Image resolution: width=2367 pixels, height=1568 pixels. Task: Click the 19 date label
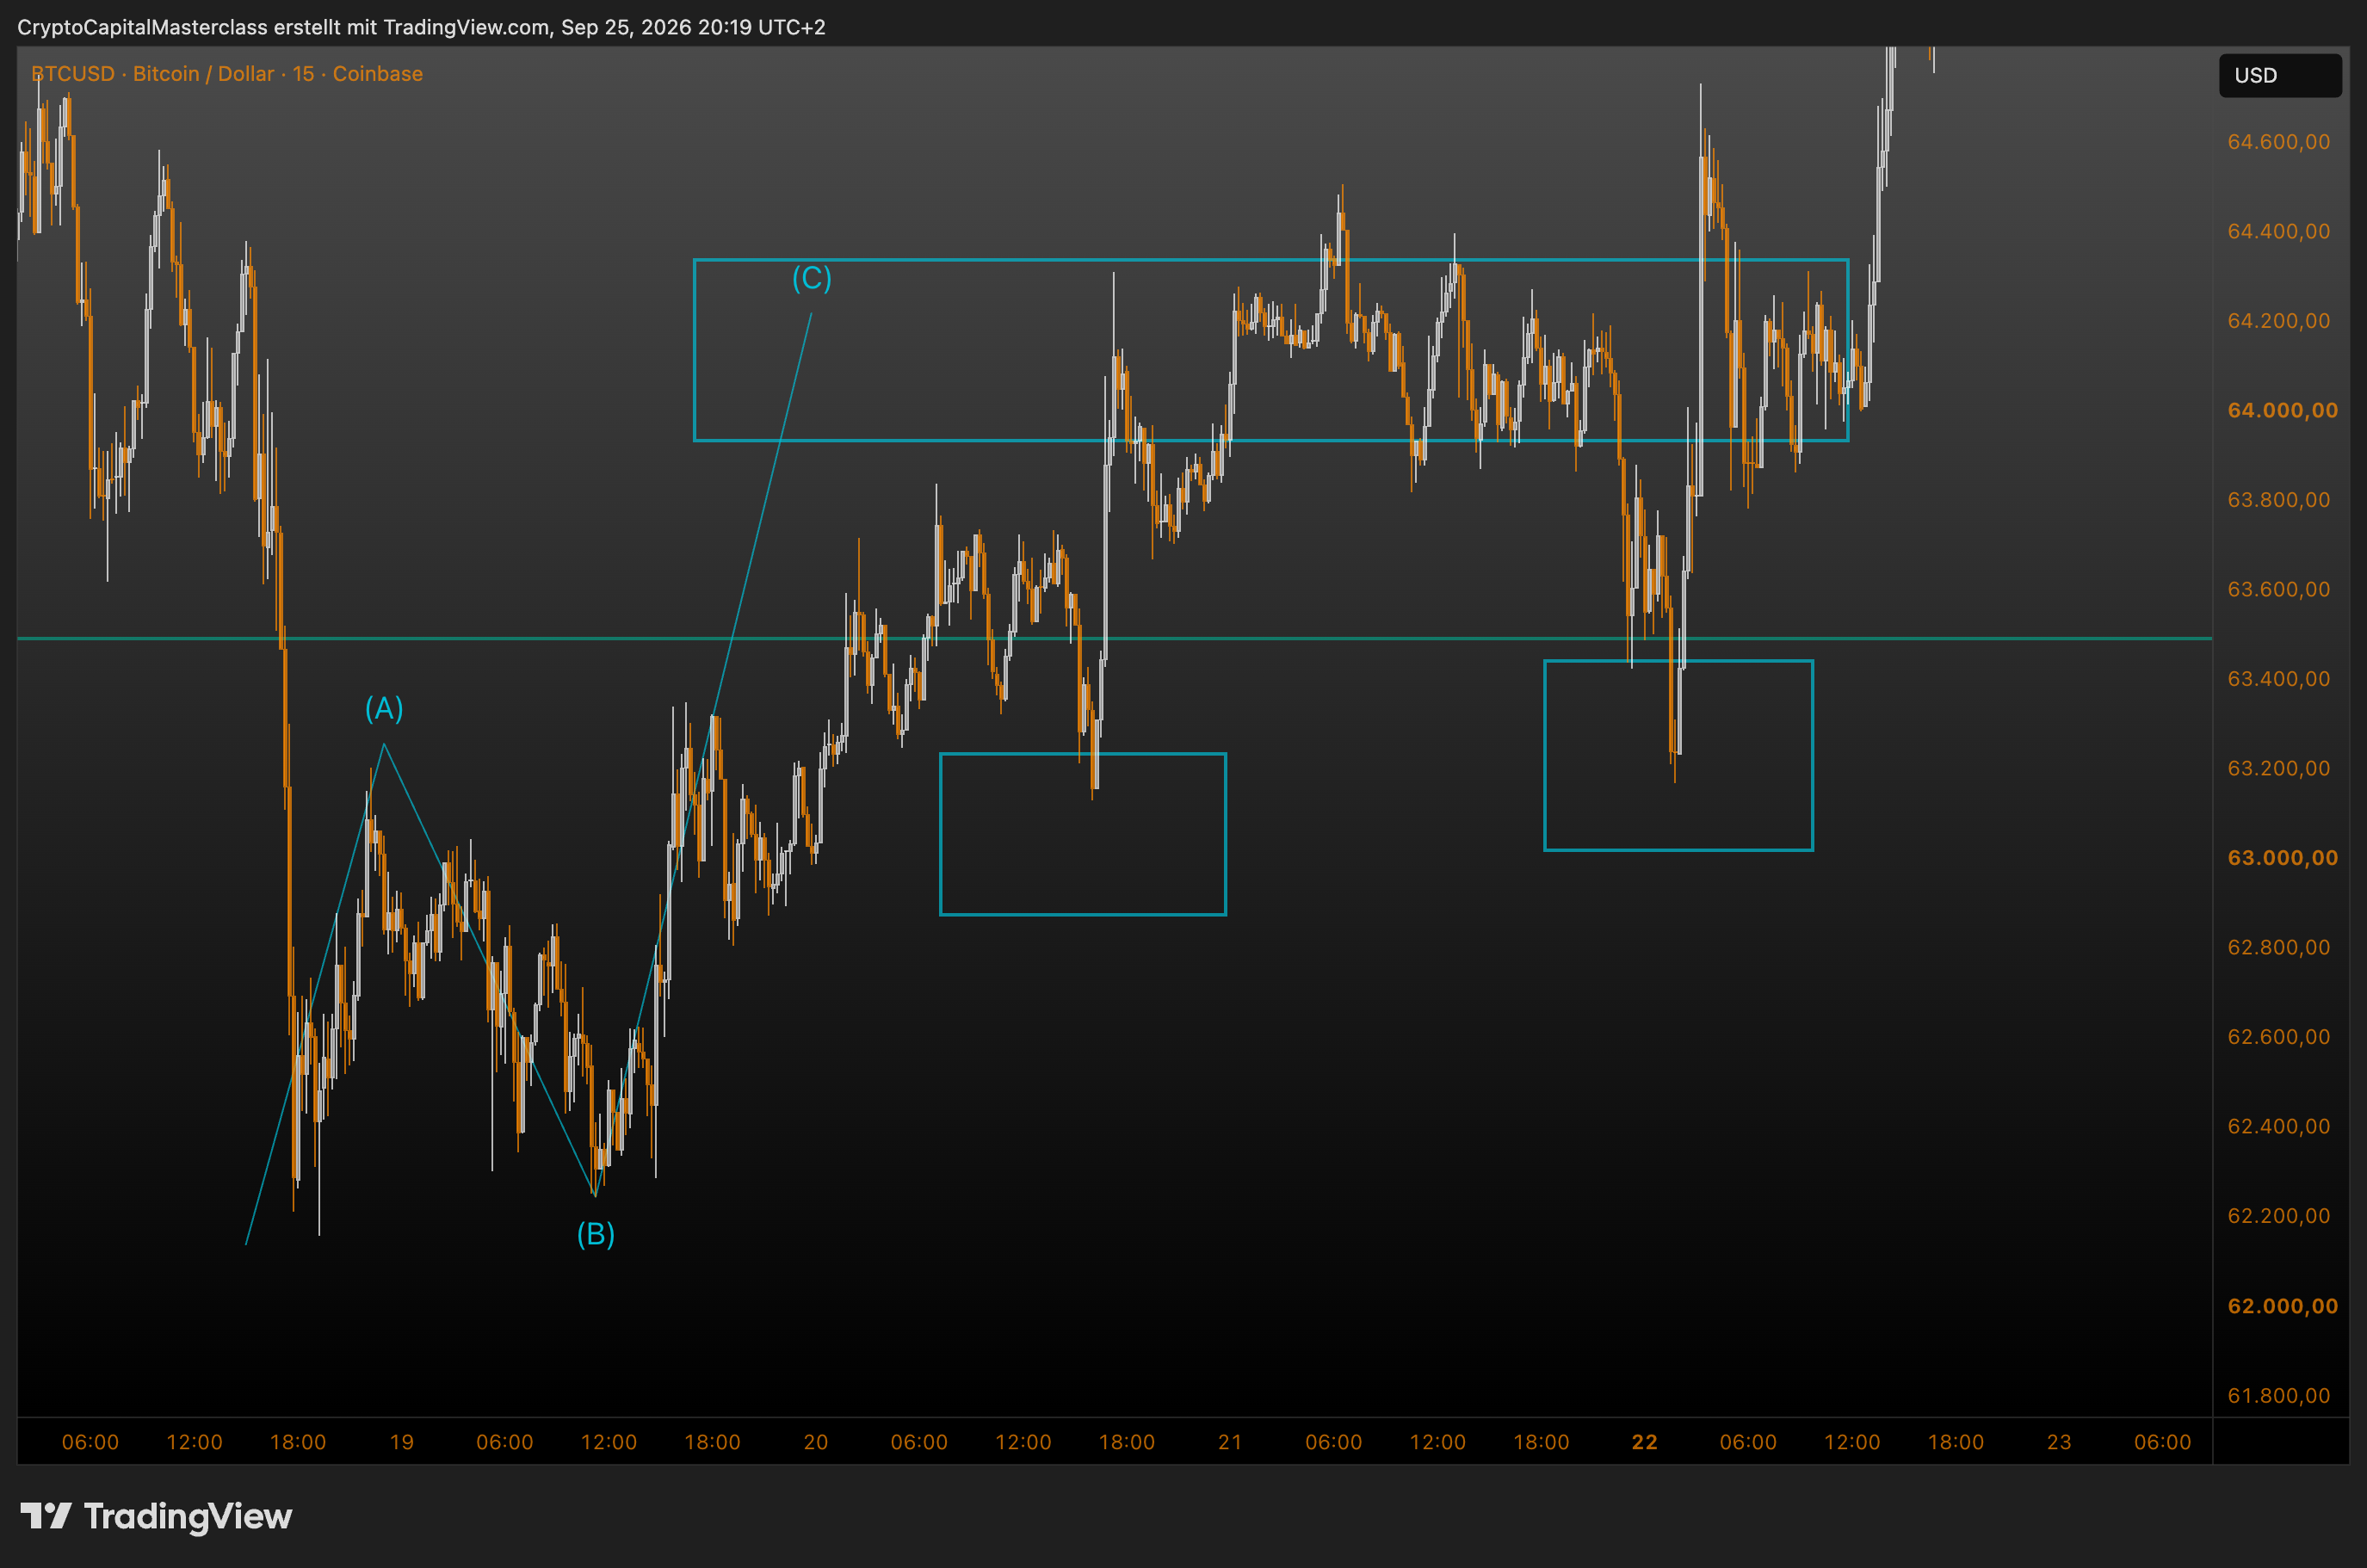click(402, 1442)
